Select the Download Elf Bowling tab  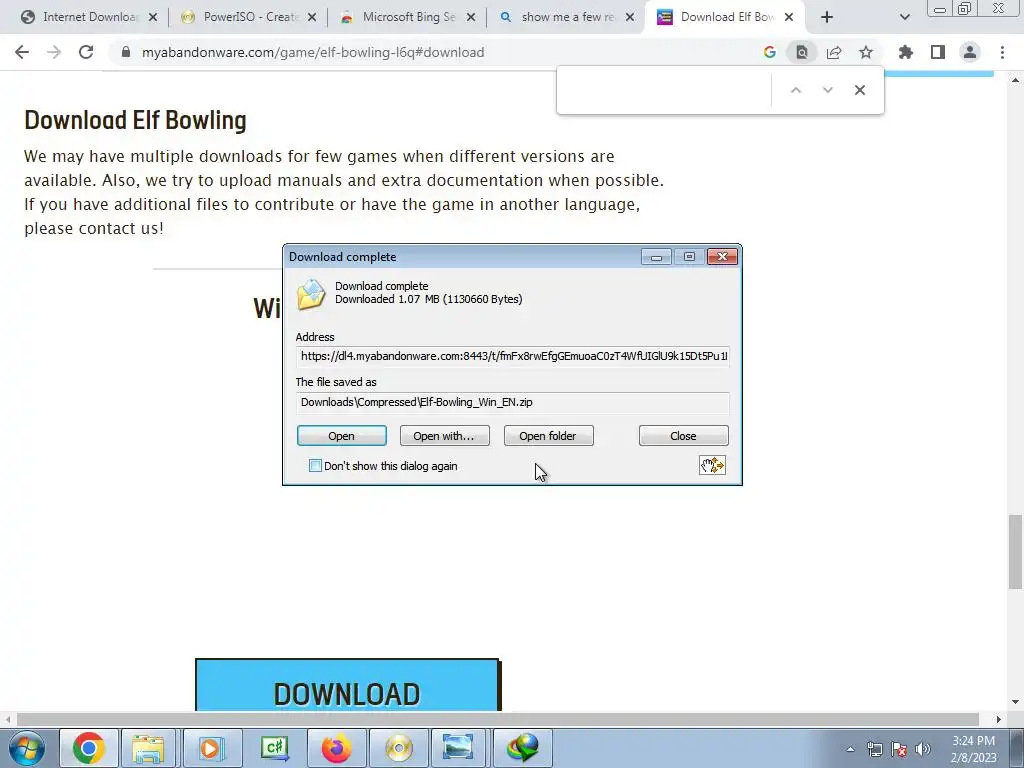click(x=725, y=17)
